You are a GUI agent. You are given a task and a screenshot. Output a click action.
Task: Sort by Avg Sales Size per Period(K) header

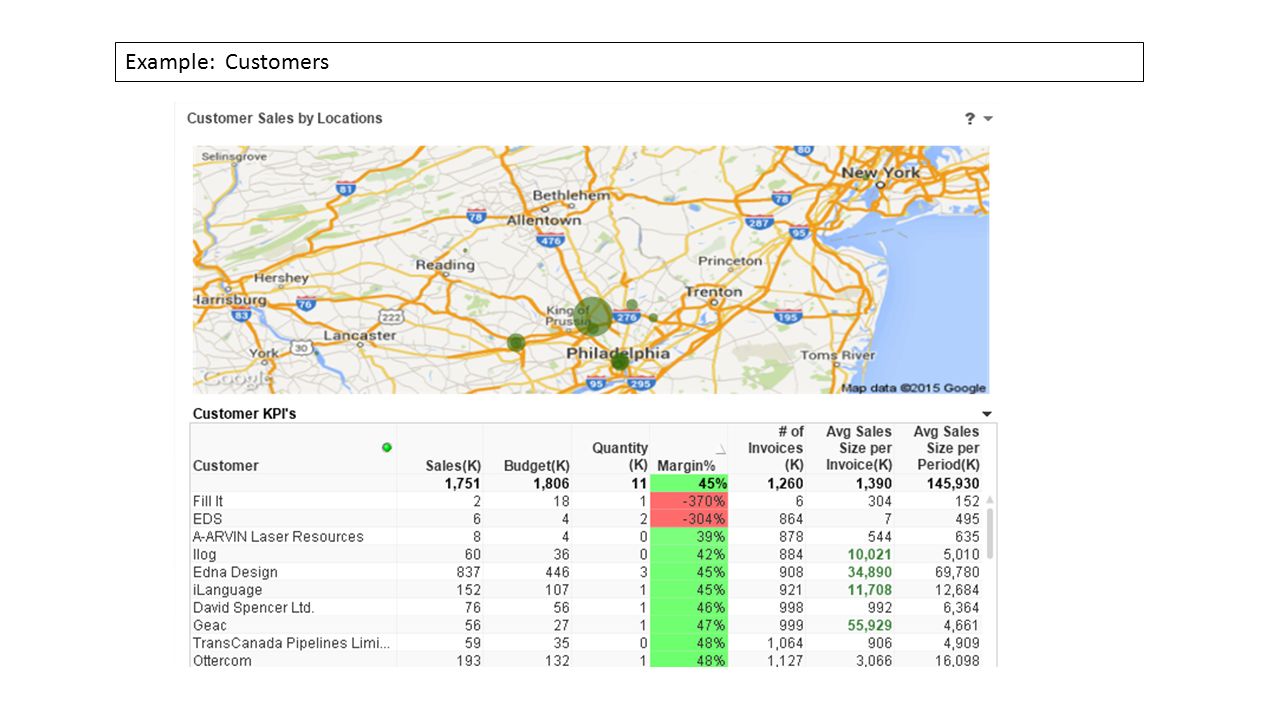coord(946,449)
